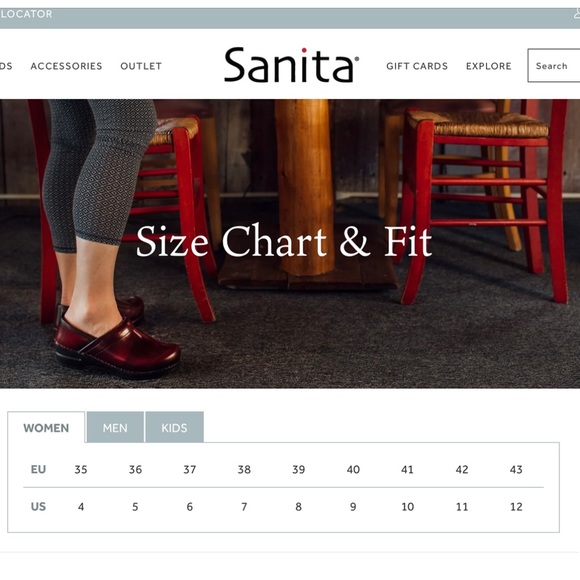Image resolution: width=580 pixels, height=580 pixels.
Task: Switch to the MEN size tab
Action: (x=115, y=428)
